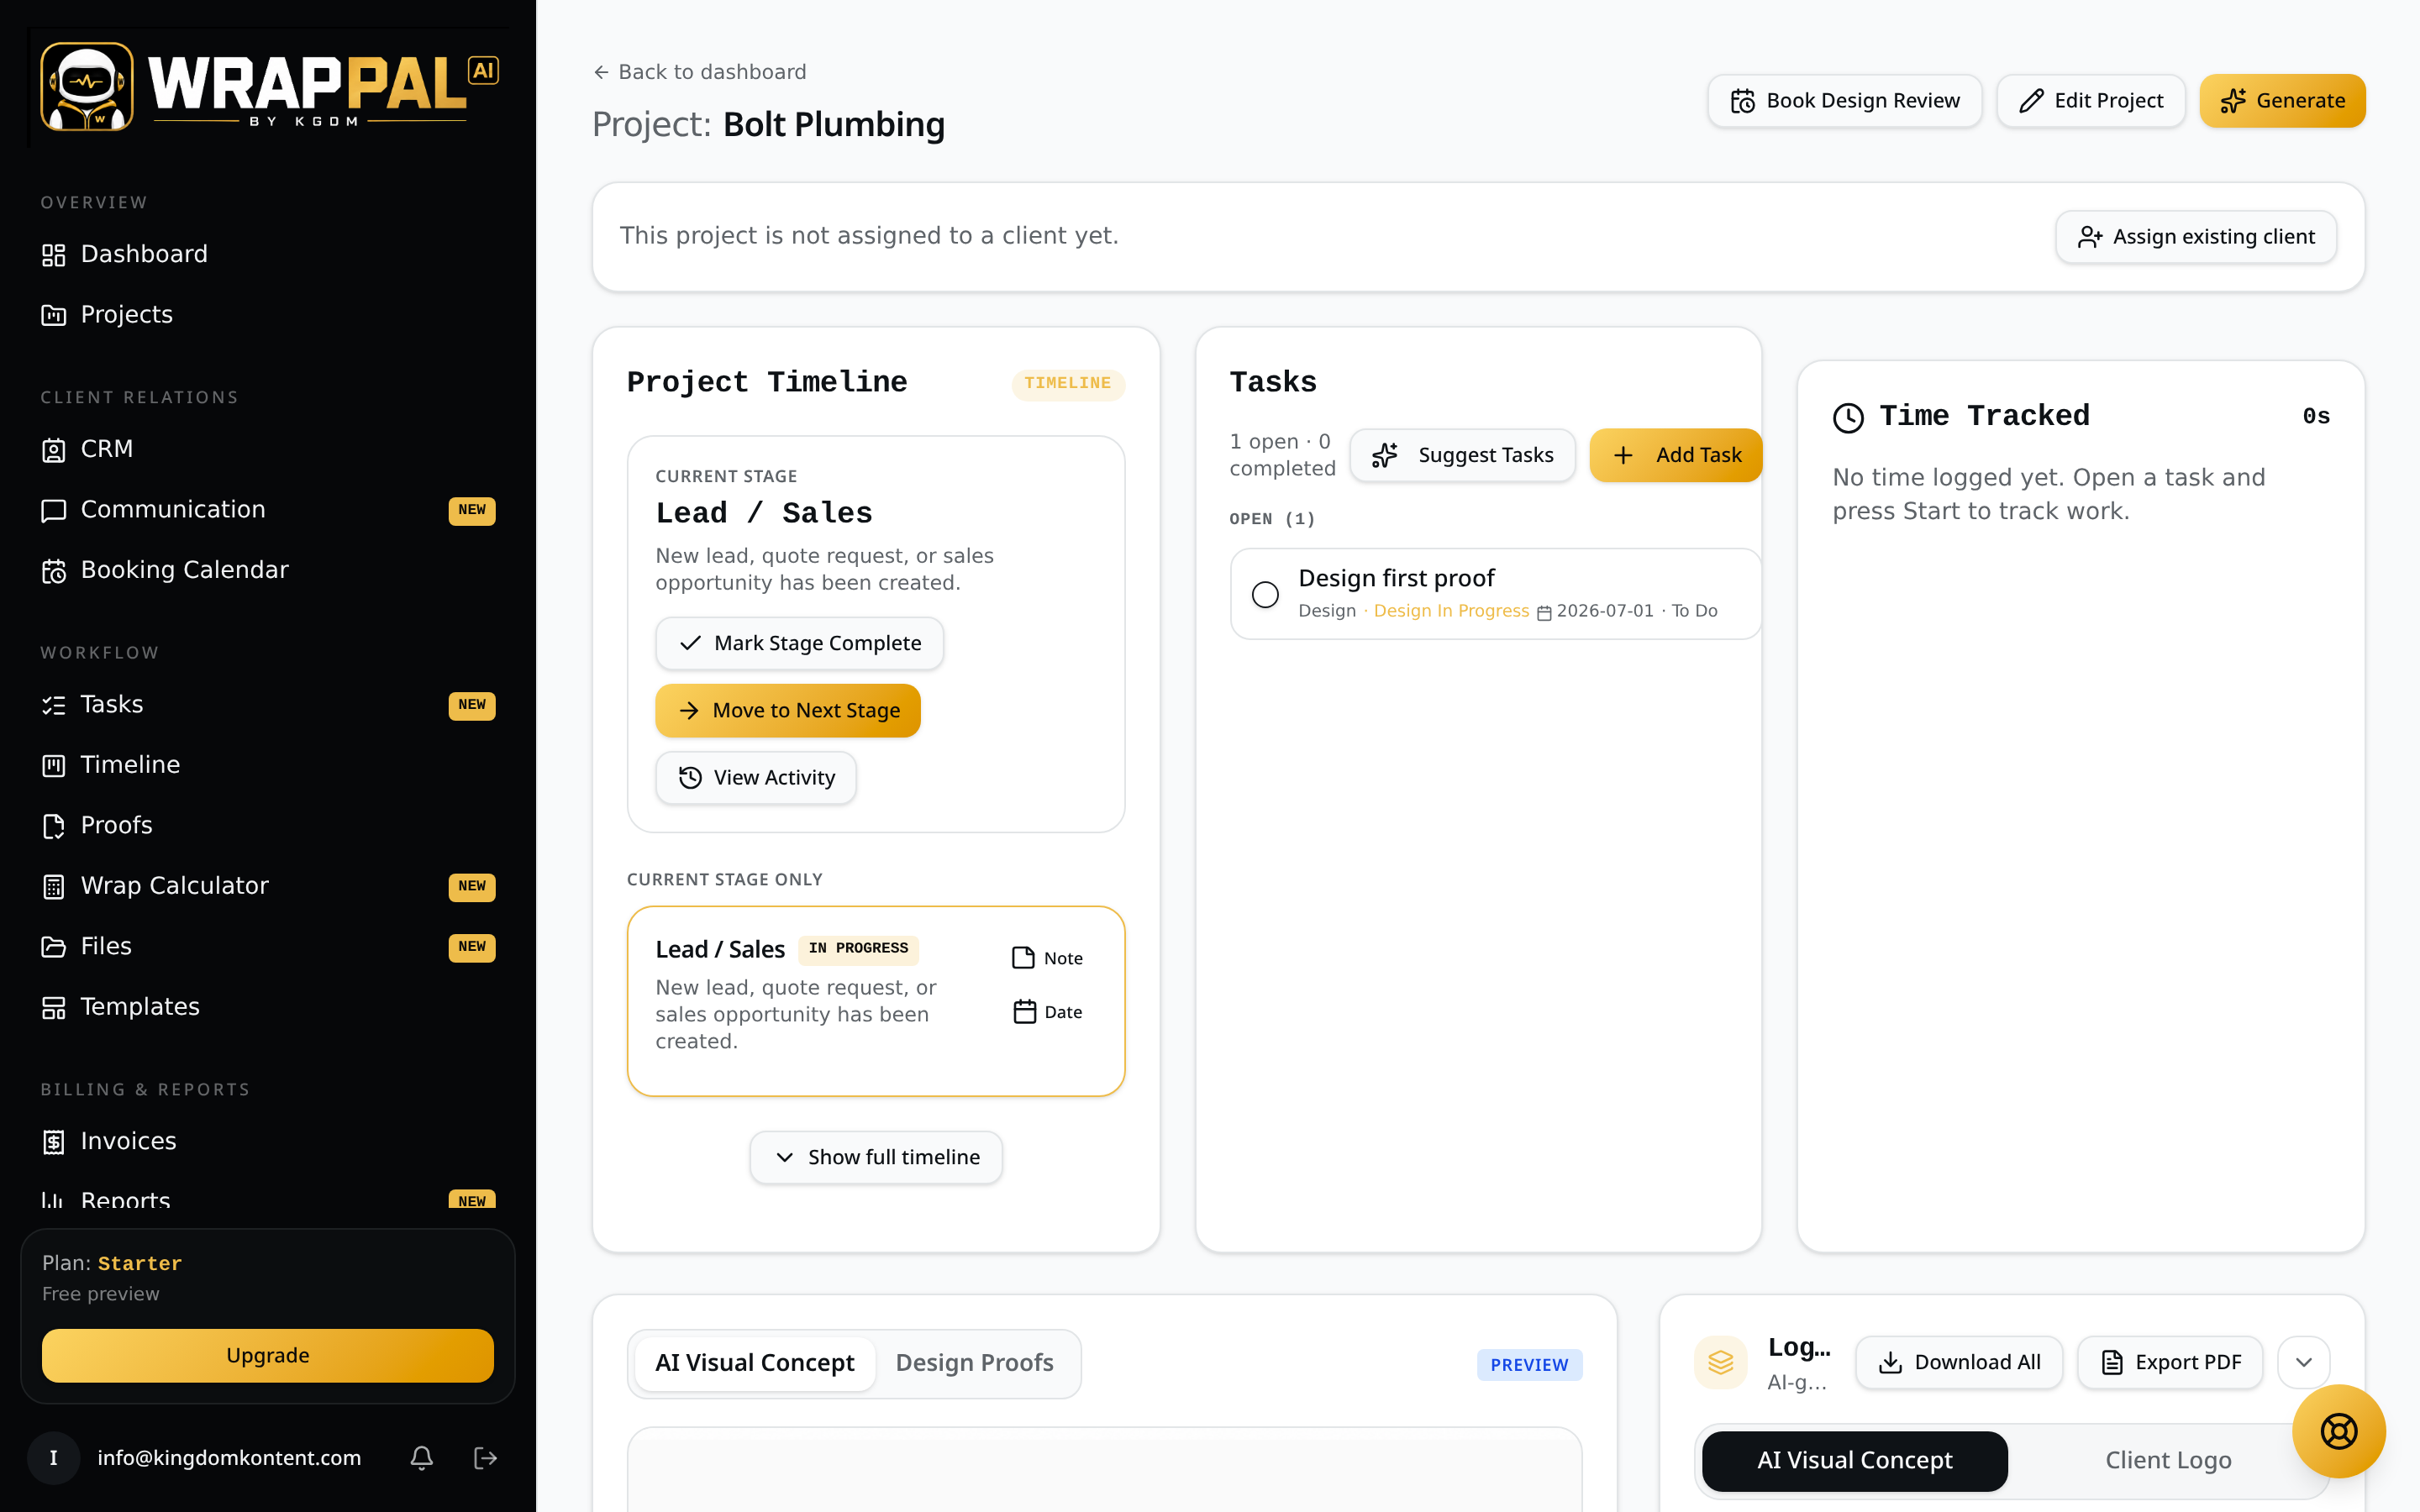Select the AI Visual Concept tab beside Design Proofs
The height and width of the screenshot is (1512, 2420).
coord(755,1363)
